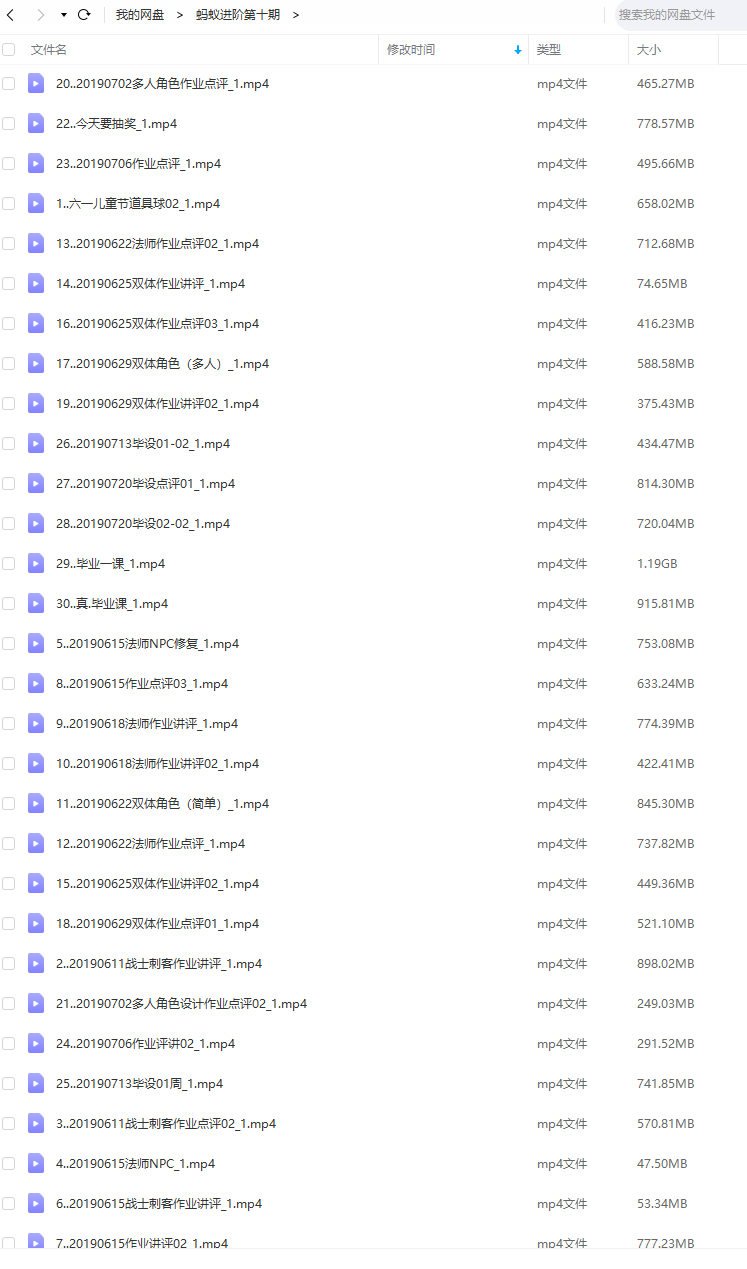This screenshot has height=1269, width=747.
Task: Tick the checkbox for 25..20190713毕设01周_1.mp4
Action: (x=9, y=1083)
